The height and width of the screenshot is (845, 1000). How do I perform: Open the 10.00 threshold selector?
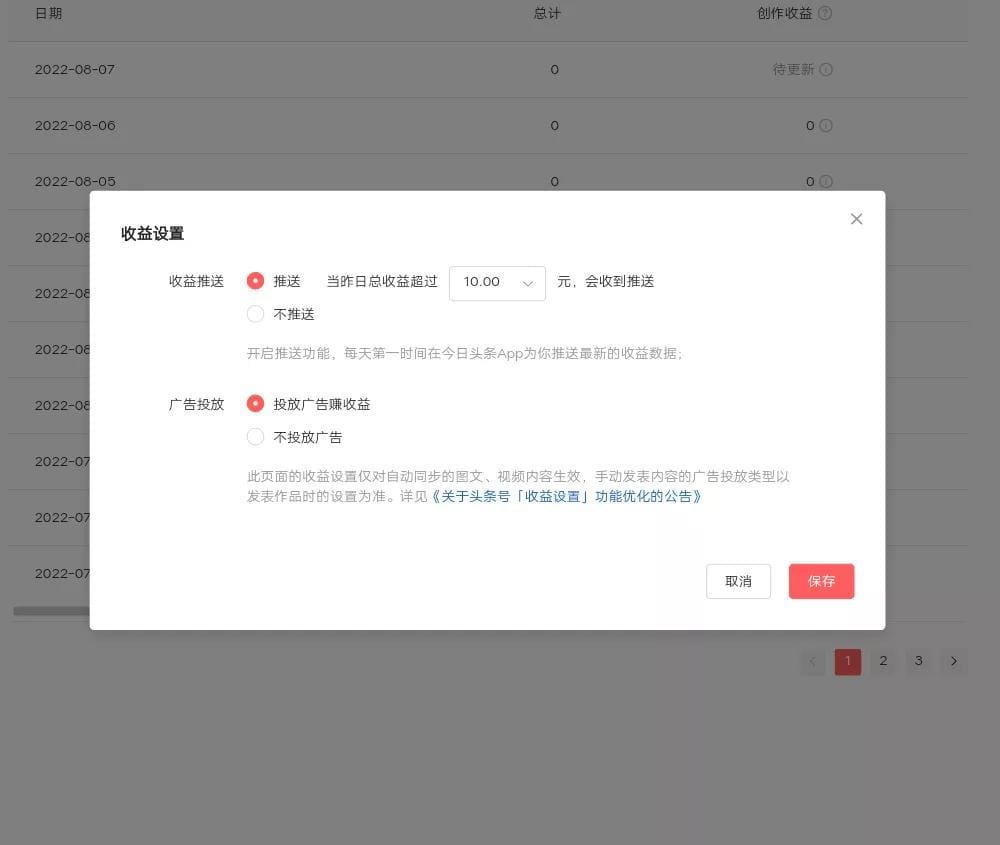pyautogui.click(x=497, y=283)
